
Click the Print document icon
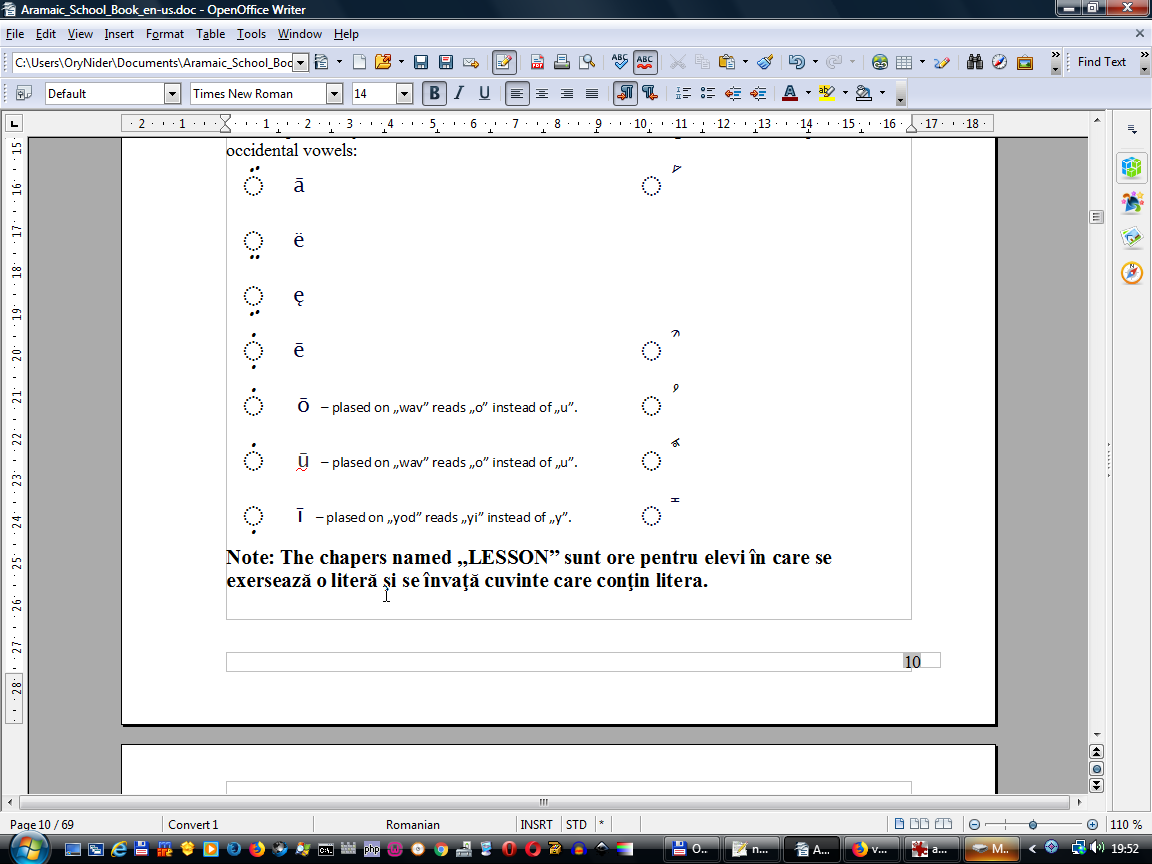(563, 62)
